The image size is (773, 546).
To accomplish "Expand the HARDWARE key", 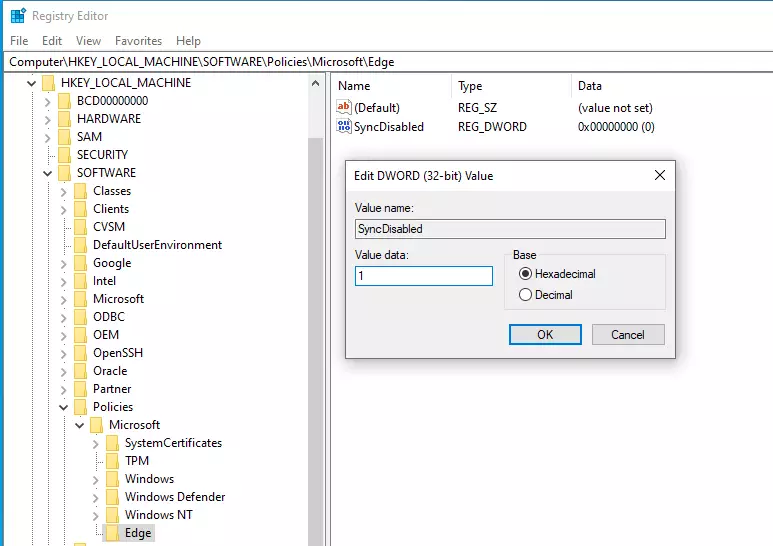I will [x=47, y=119].
